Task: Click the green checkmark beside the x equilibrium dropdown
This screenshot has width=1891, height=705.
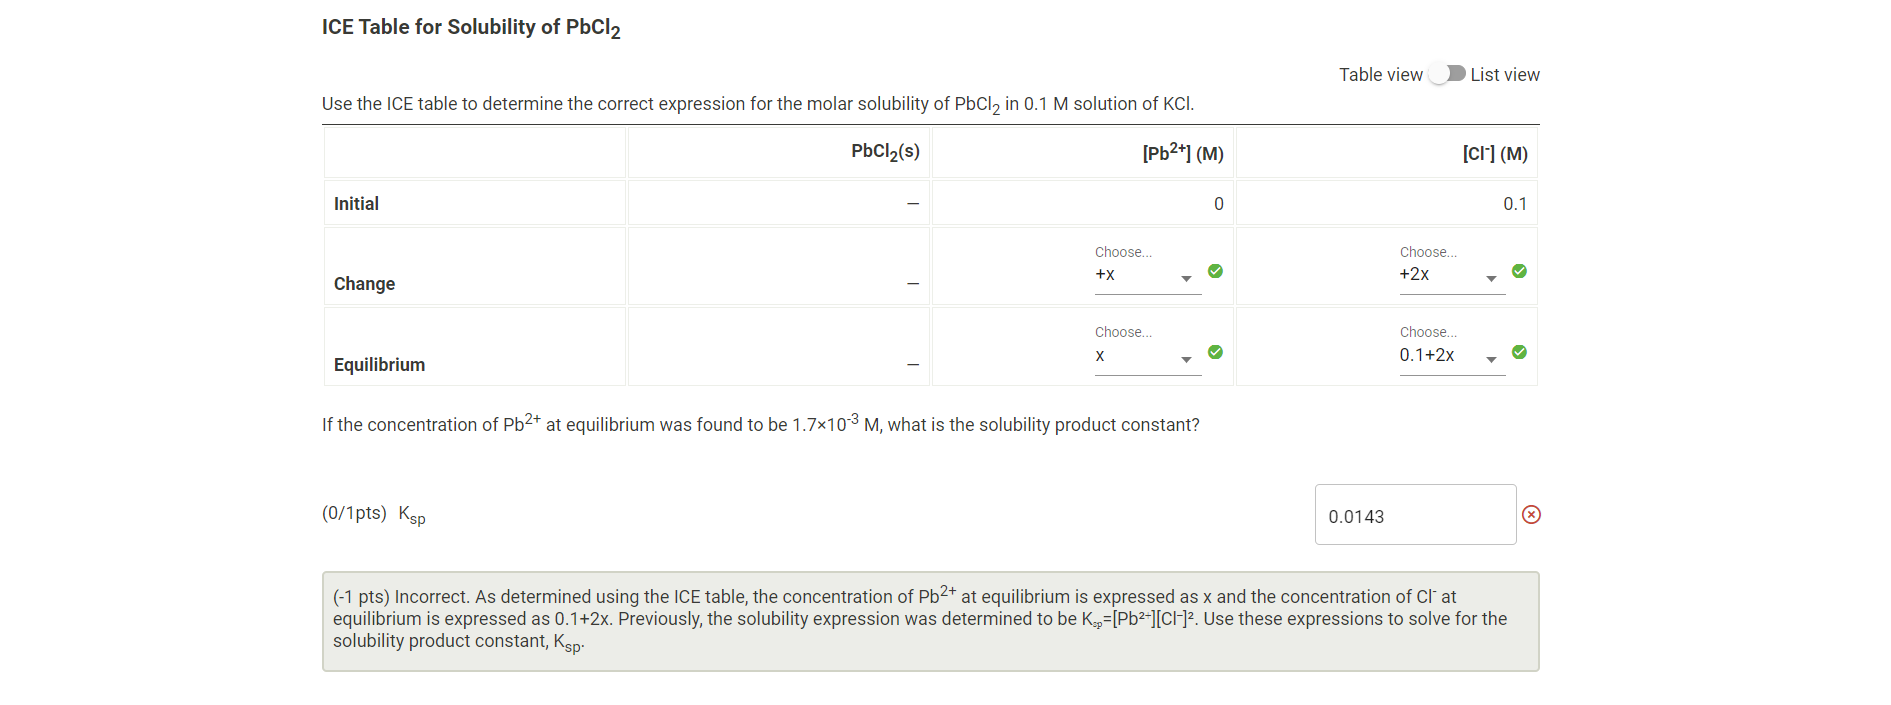Action: pyautogui.click(x=1215, y=352)
